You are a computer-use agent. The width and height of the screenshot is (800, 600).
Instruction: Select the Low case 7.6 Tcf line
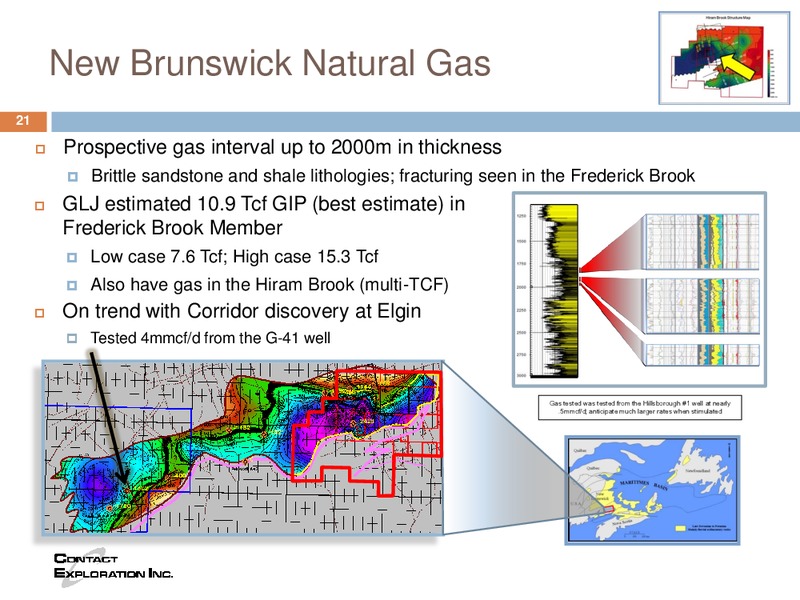click(x=234, y=256)
